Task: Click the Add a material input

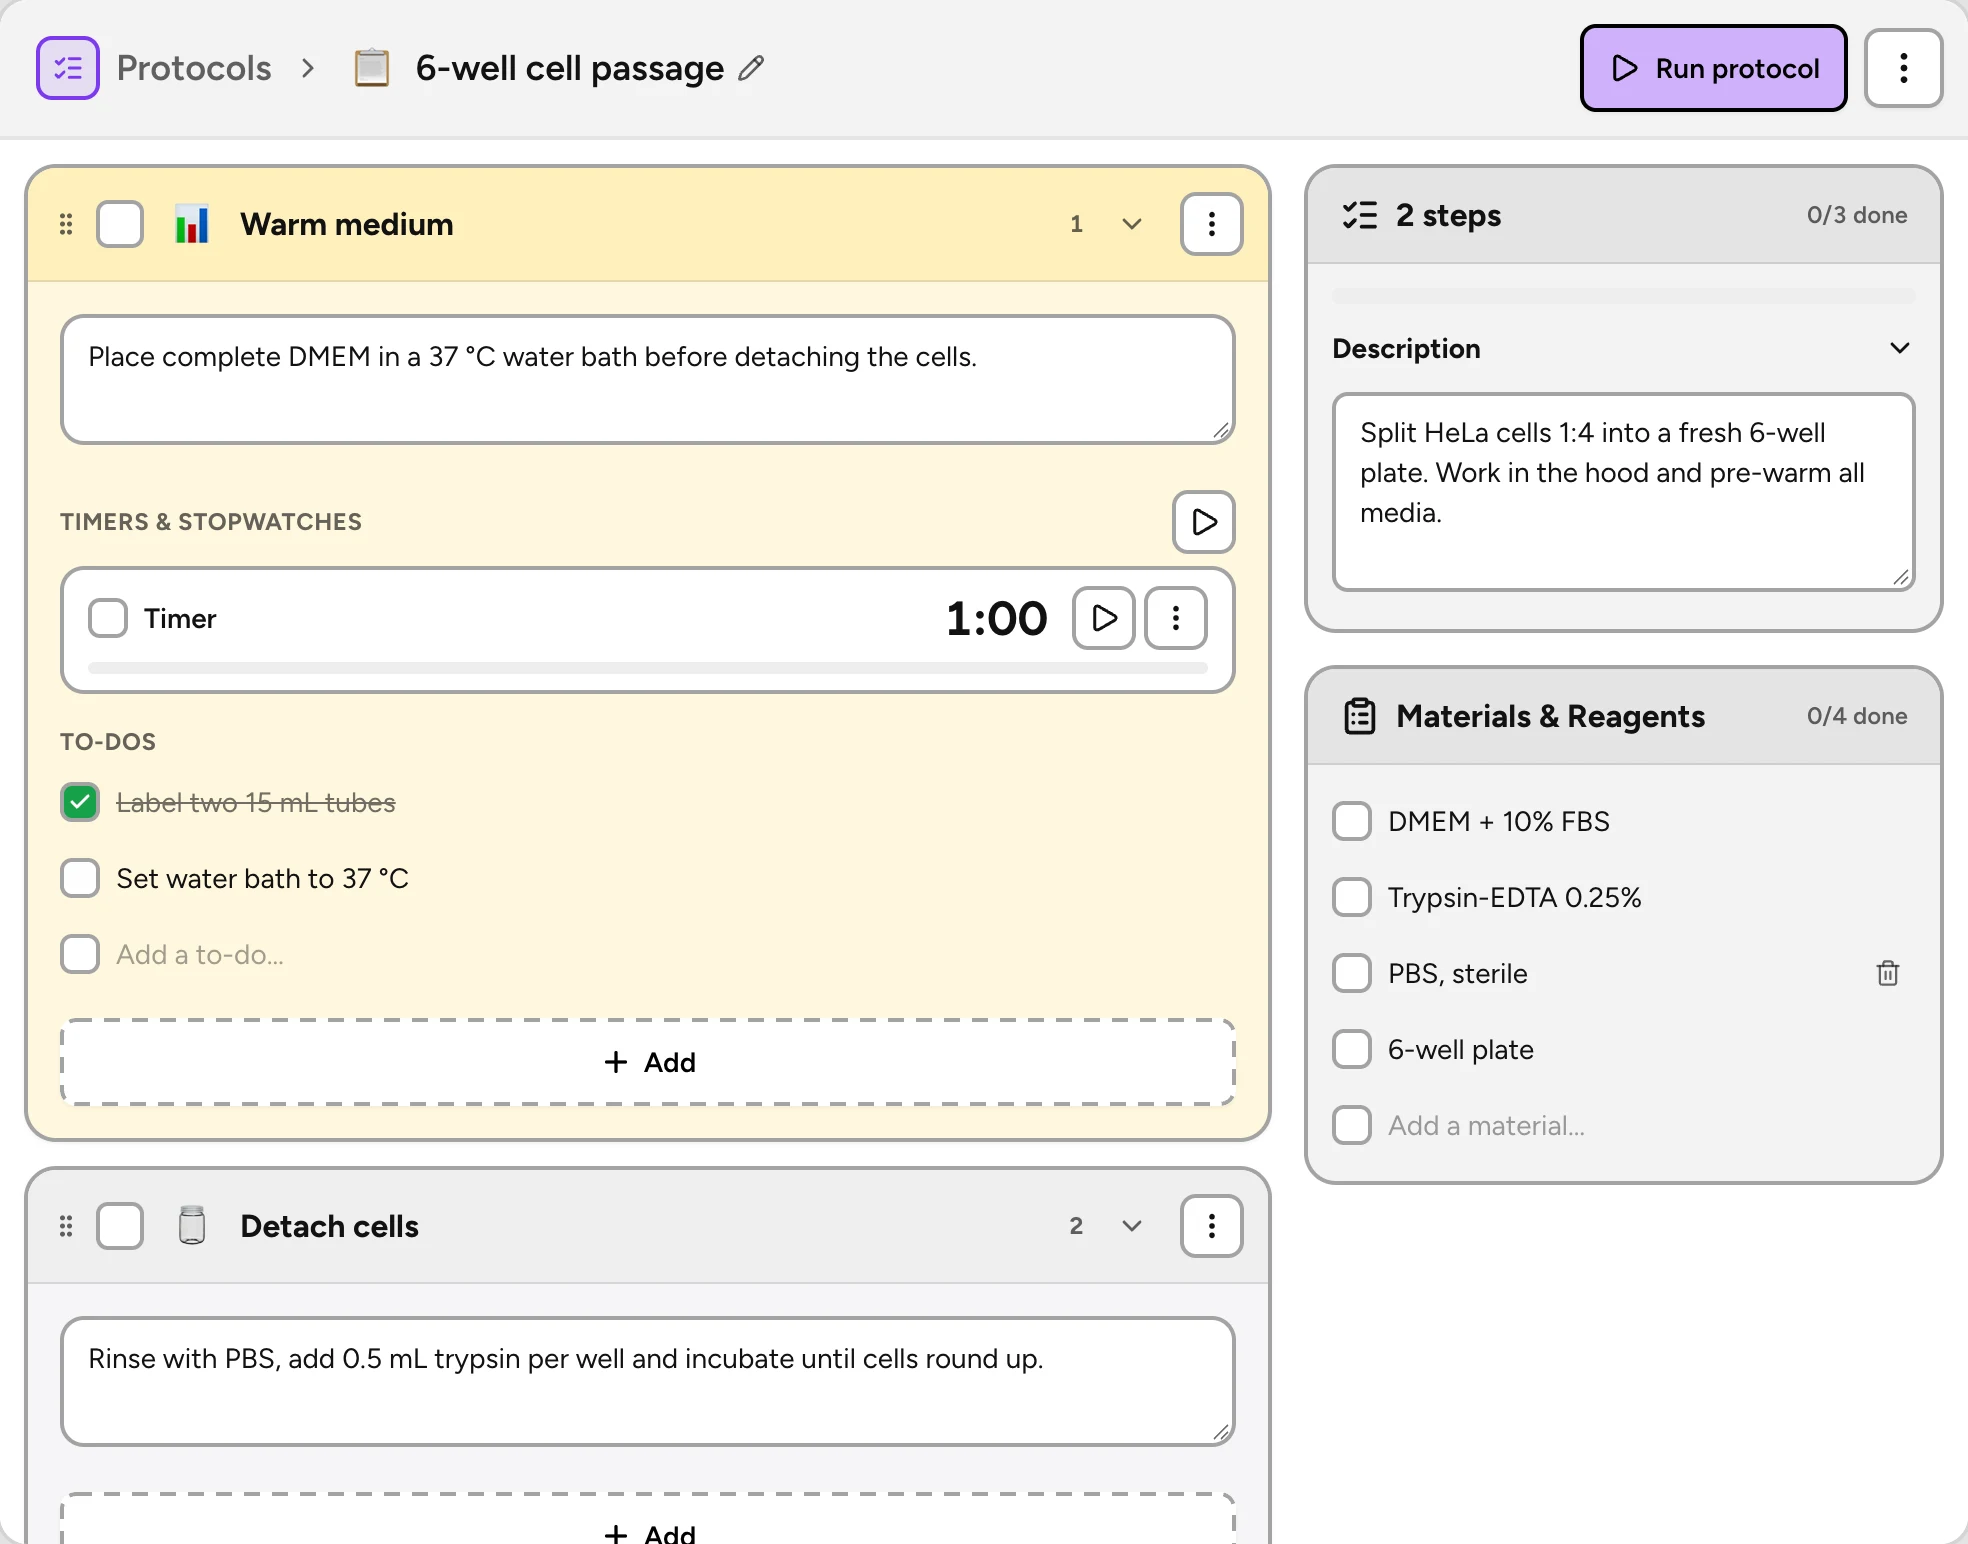Action: (x=1486, y=1125)
